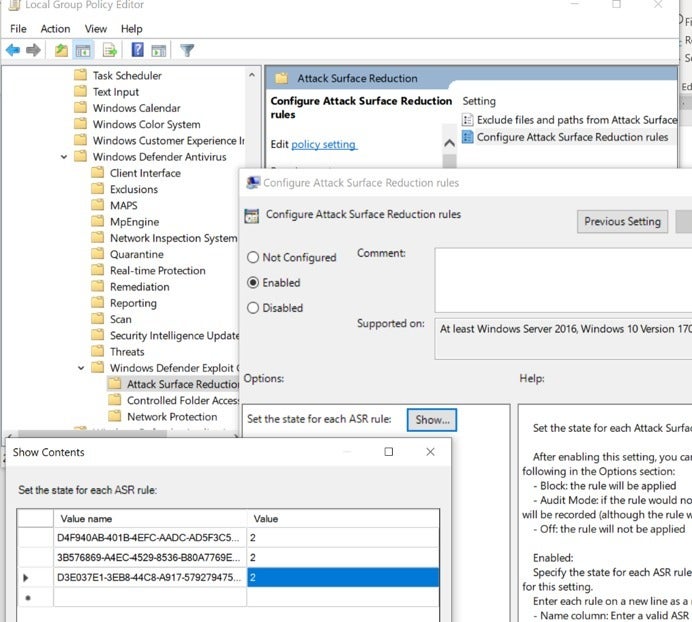The height and width of the screenshot is (622, 692).
Task: Click the Export List toolbar icon
Action: (x=110, y=50)
